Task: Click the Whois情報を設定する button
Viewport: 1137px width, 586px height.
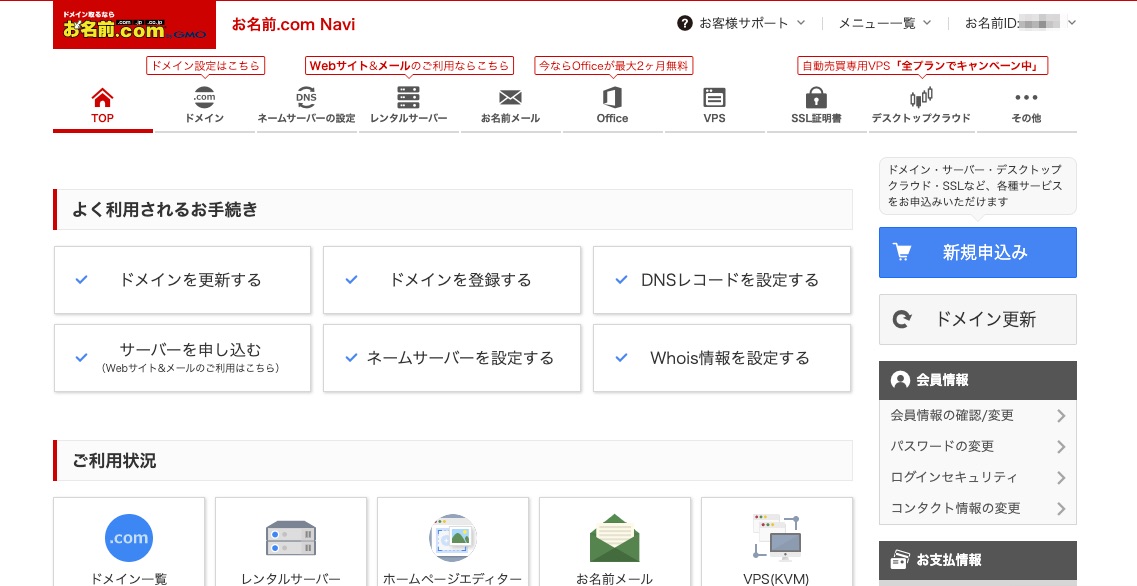Action: pos(722,358)
